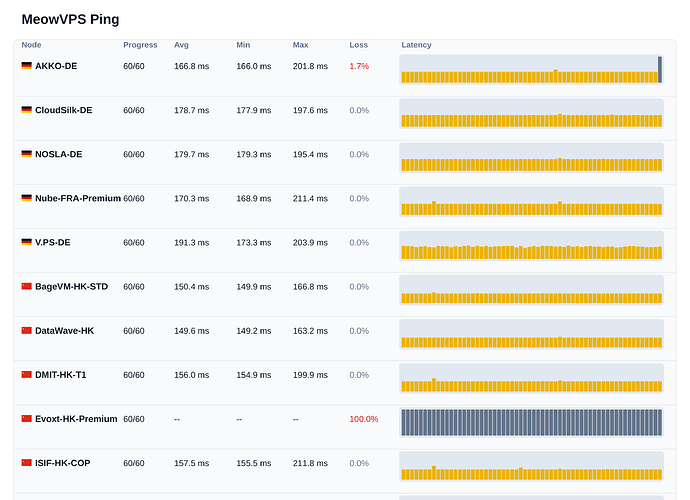The image size is (690, 500).
Task: Click the German flag beside AKKO-DE
Action: [26, 66]
